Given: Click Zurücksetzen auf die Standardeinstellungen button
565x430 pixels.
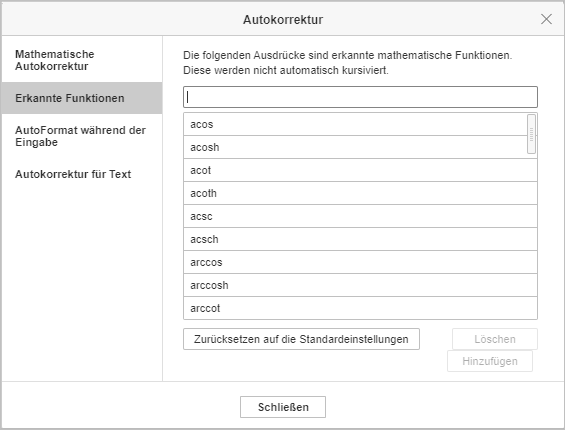Looking at the screenshot, I should [x=301, y=339].
